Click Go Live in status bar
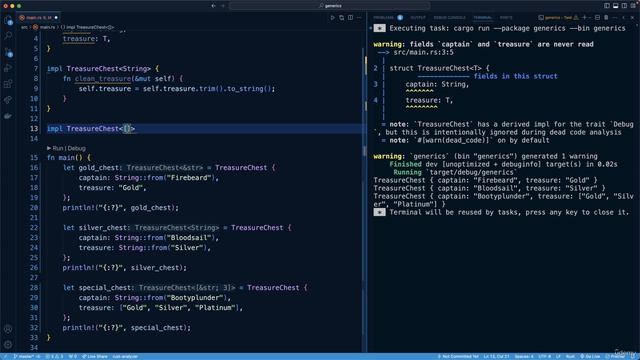This screenshot has height=360, width=640. (x=590, y=356)
